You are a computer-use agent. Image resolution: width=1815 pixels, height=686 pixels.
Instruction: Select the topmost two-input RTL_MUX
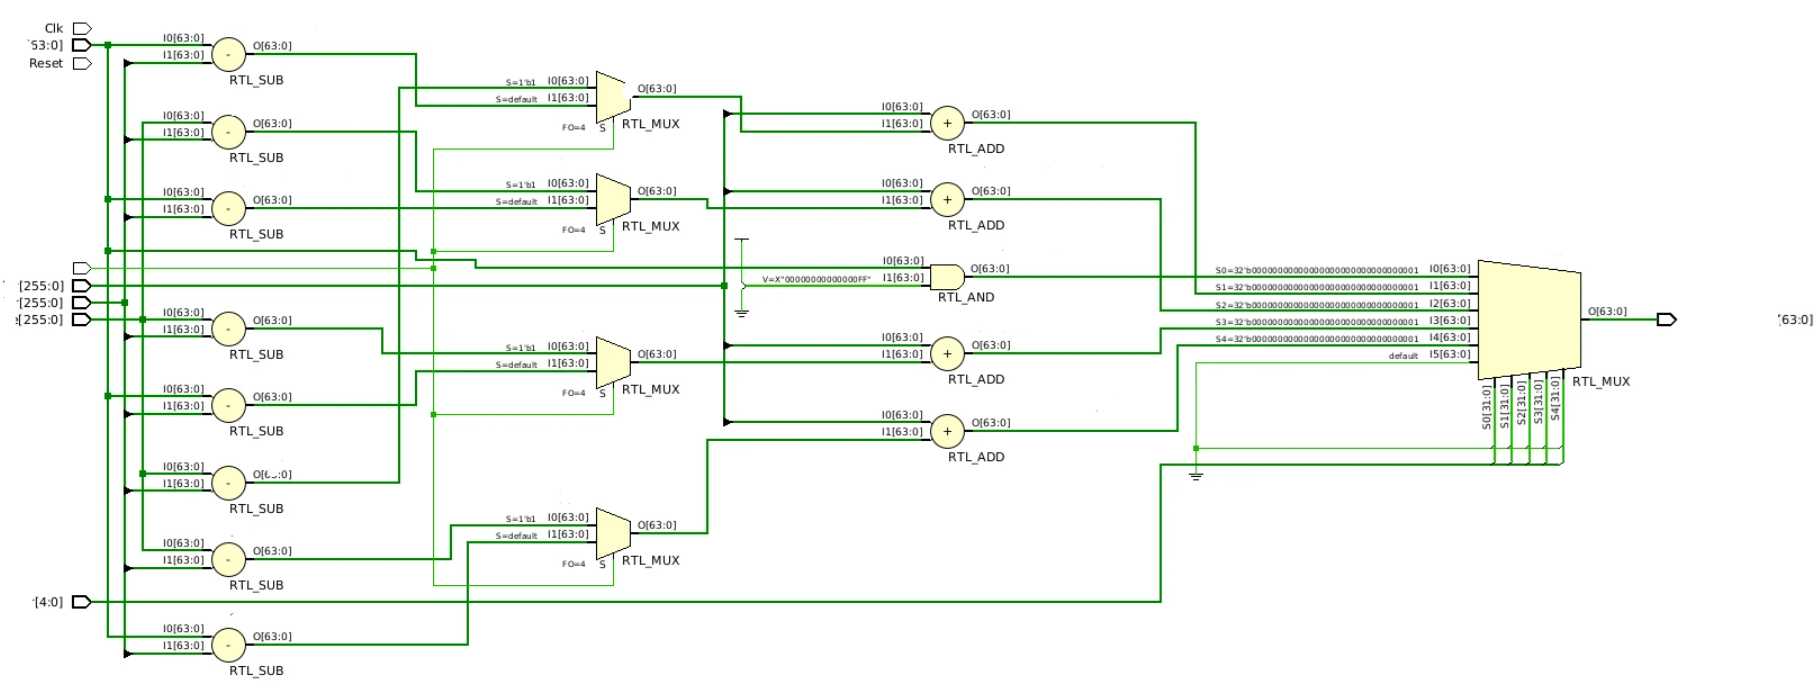[612, 97]
